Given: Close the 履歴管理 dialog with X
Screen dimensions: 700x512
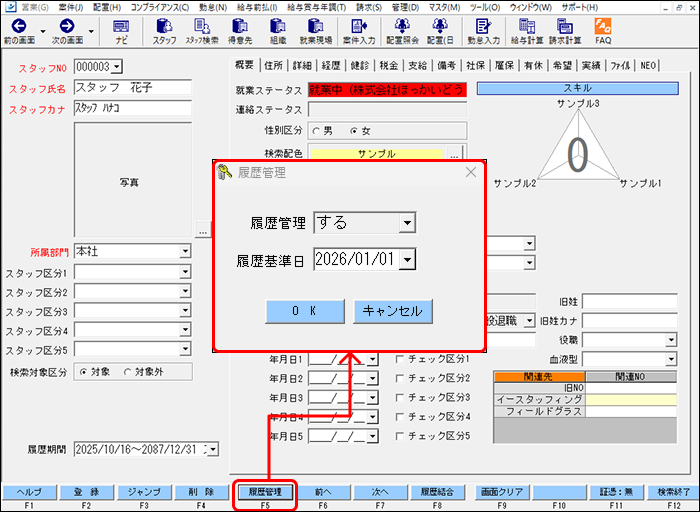Looking at the screenshot, I should click(471, 172).
